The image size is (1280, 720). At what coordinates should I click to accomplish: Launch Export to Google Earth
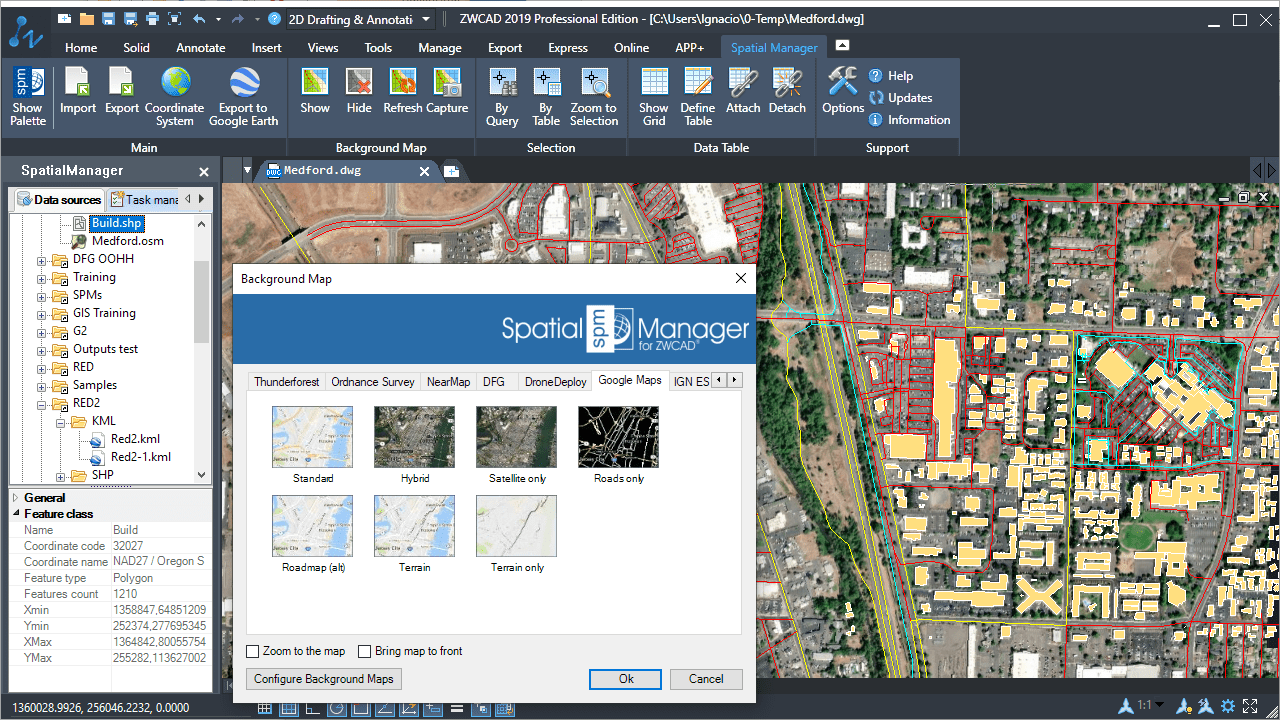click(x=243, y=97)
